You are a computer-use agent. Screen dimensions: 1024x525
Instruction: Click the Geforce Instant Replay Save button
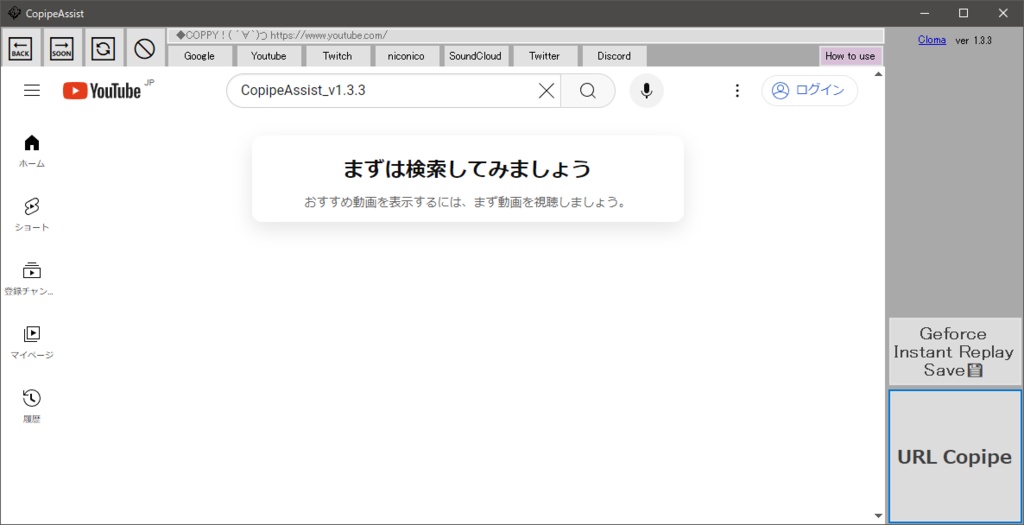click(x=954, y=351)
